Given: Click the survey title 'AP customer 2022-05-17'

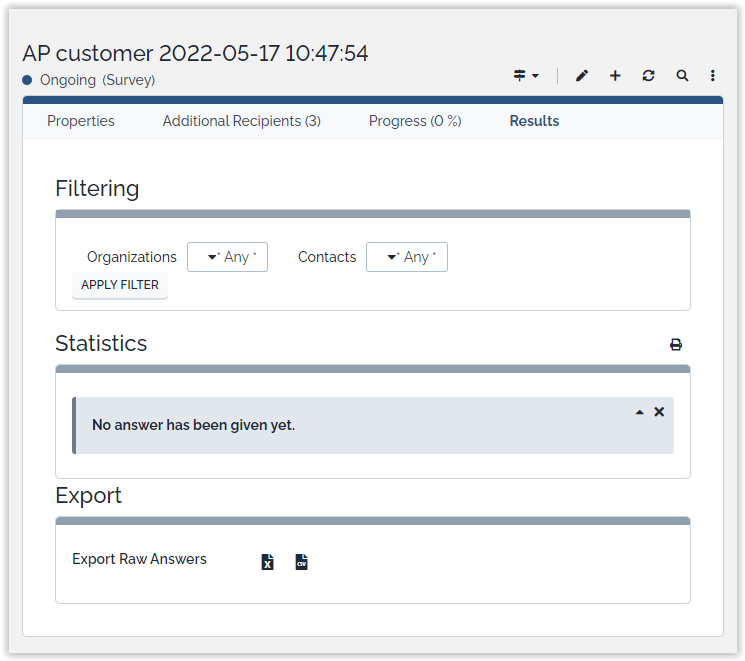Looking at the screenshot, I should tap(195, 54).
